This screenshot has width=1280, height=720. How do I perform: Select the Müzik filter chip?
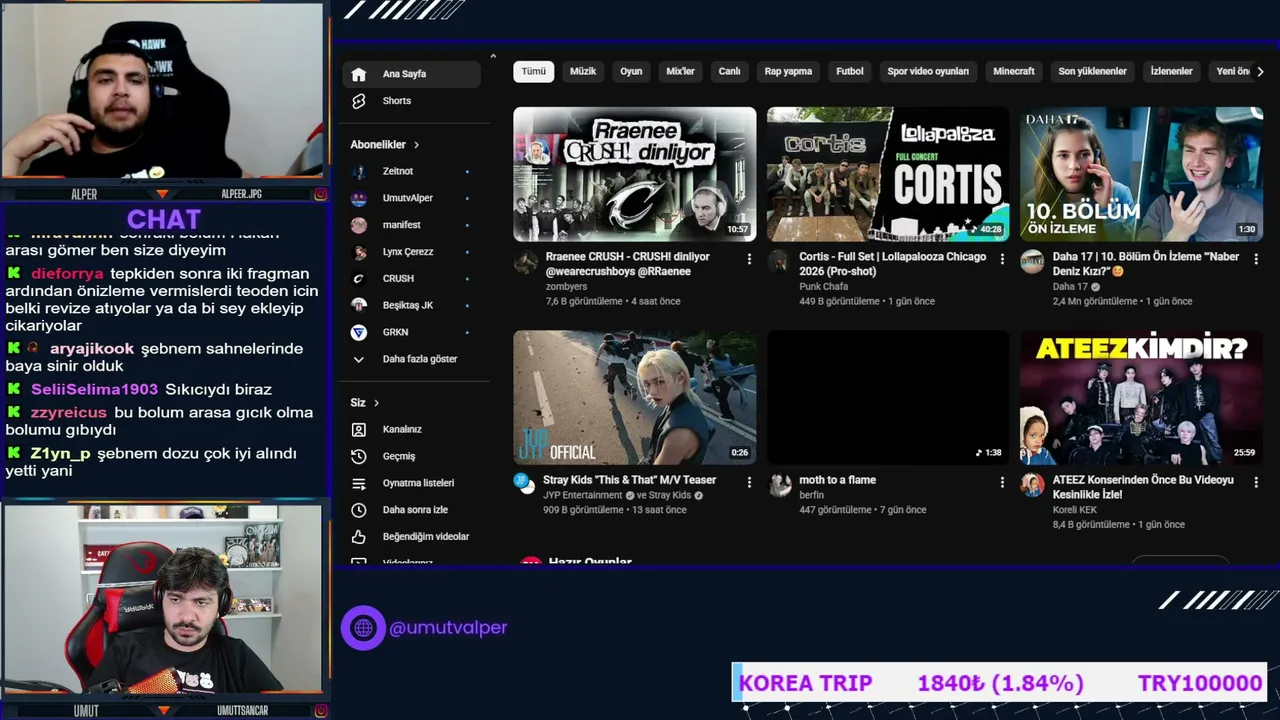coord(583,72)
